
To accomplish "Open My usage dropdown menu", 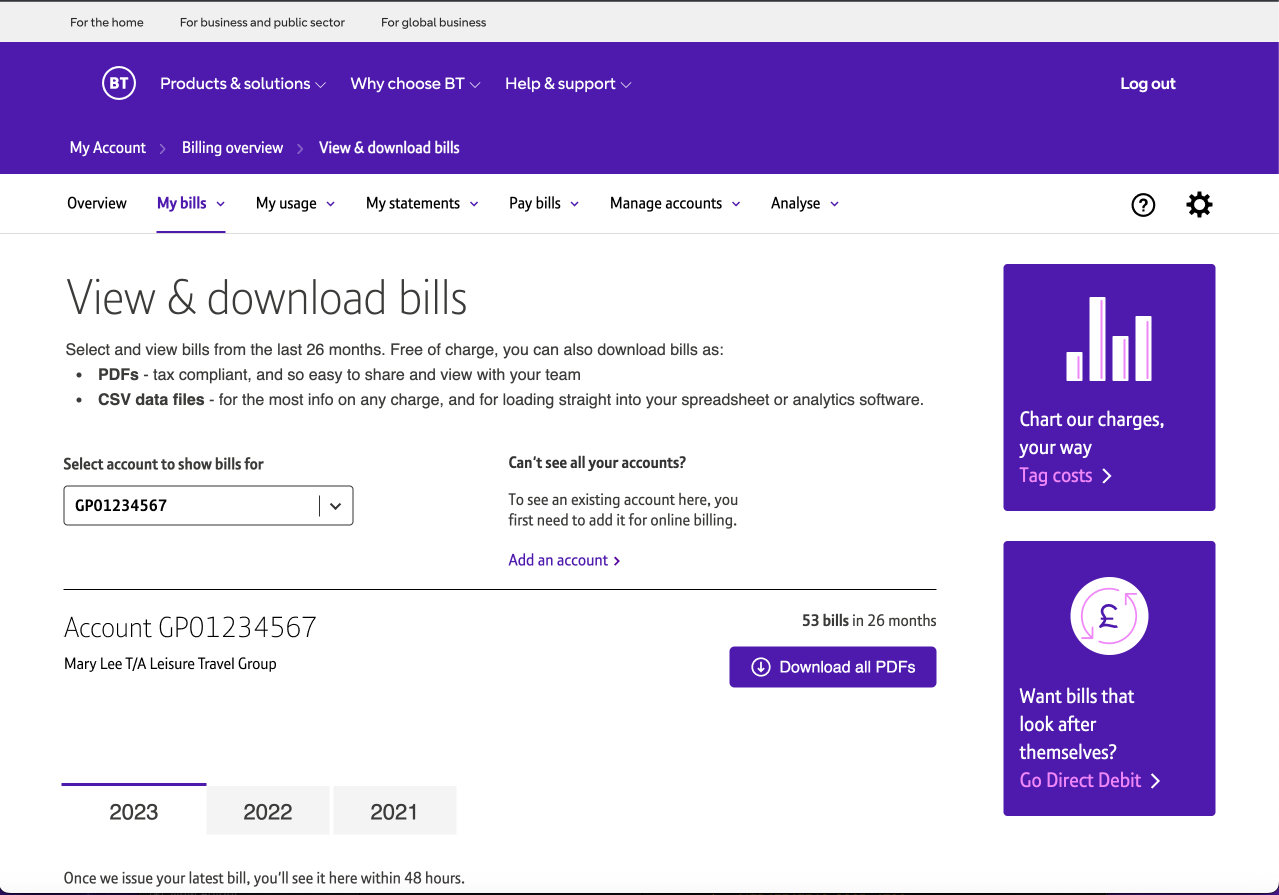I will pyautogui.click(x=295, y=203).
